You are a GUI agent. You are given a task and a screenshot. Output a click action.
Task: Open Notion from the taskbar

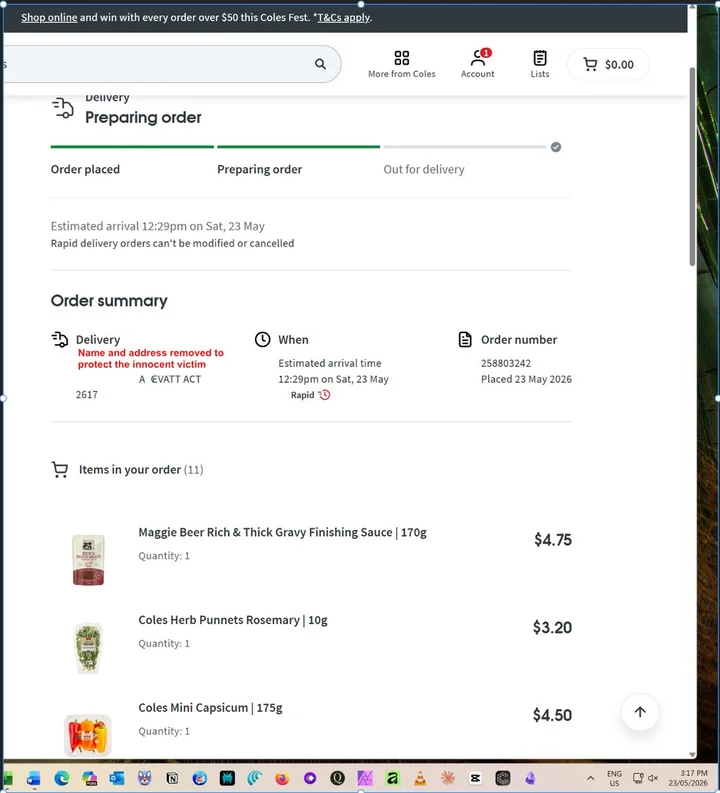172,778
